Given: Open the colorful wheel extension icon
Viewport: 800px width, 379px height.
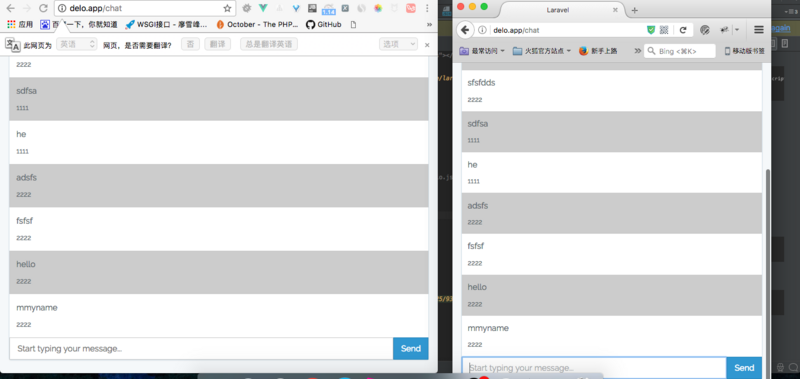Looking at the screenshot, I should 378,8.
